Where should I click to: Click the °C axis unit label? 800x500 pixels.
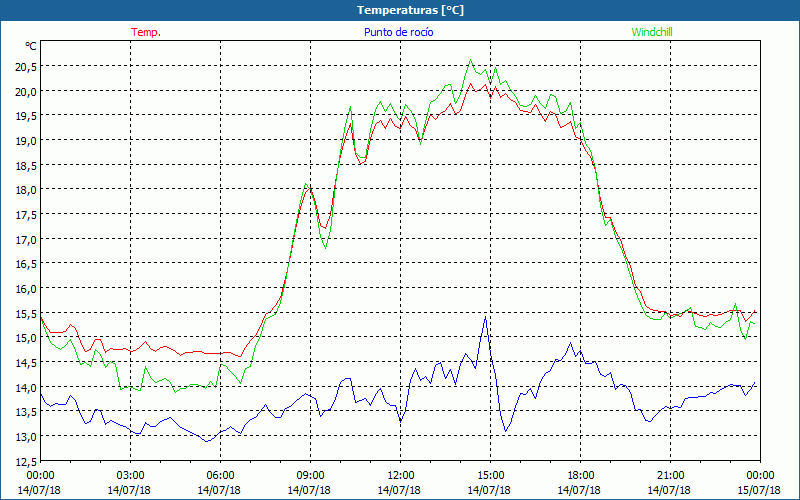(x=31, y=46)
